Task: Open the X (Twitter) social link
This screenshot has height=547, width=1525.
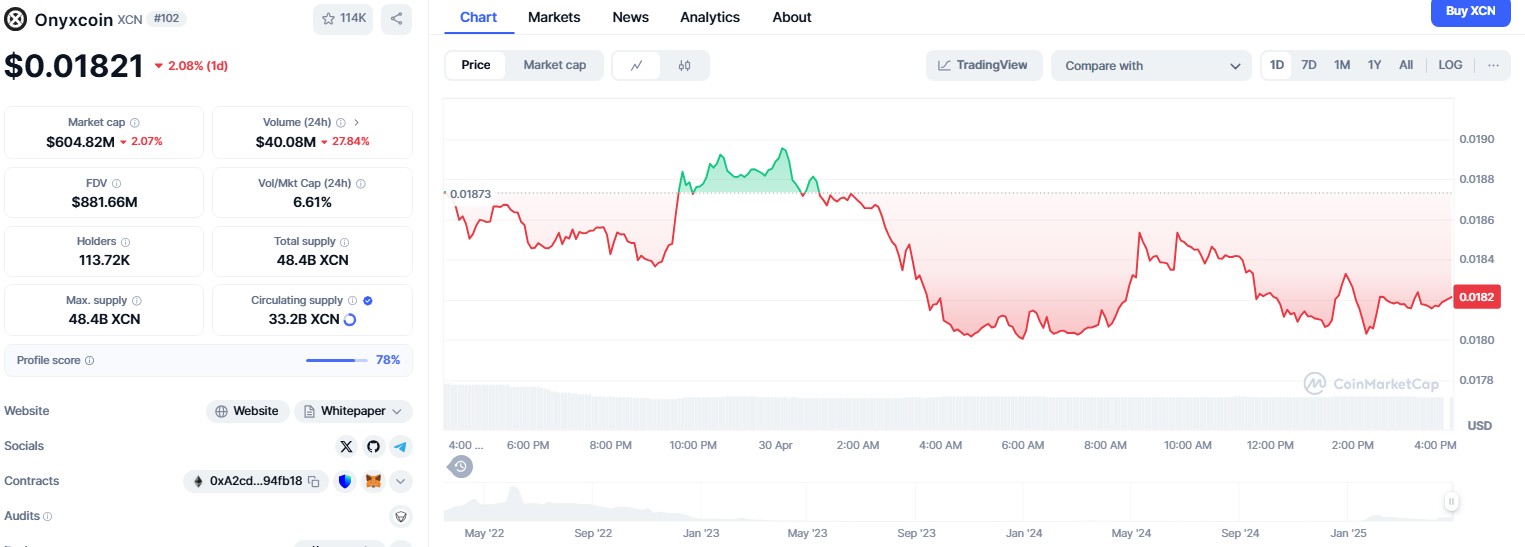Action: pos(346,447)
